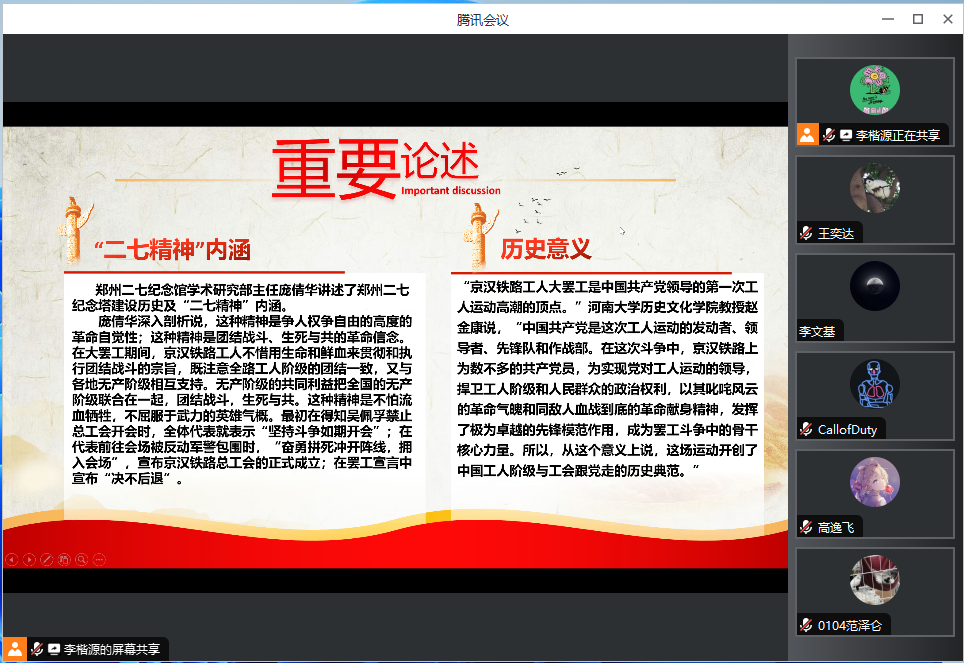Screen dimensions: 964x663
Task: Select the pen annotation tool on the slide
Action: [x=46, y=560]
